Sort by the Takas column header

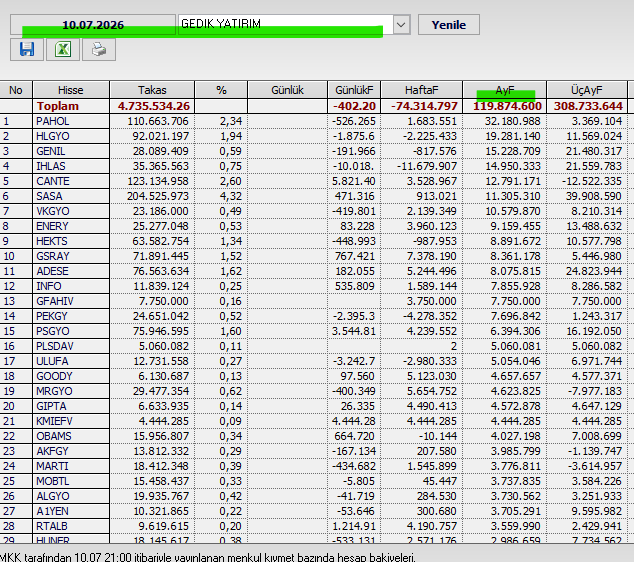pos(152,90)
